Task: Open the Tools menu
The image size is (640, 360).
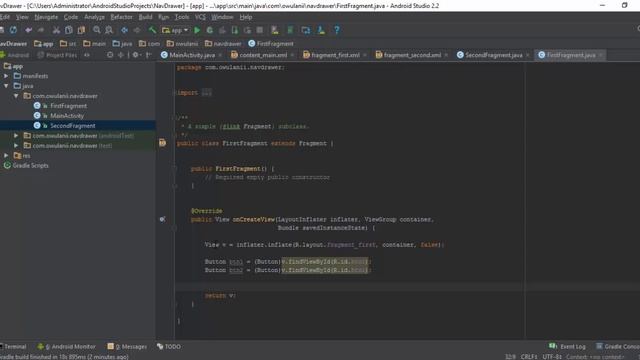Action: (182, 17)
